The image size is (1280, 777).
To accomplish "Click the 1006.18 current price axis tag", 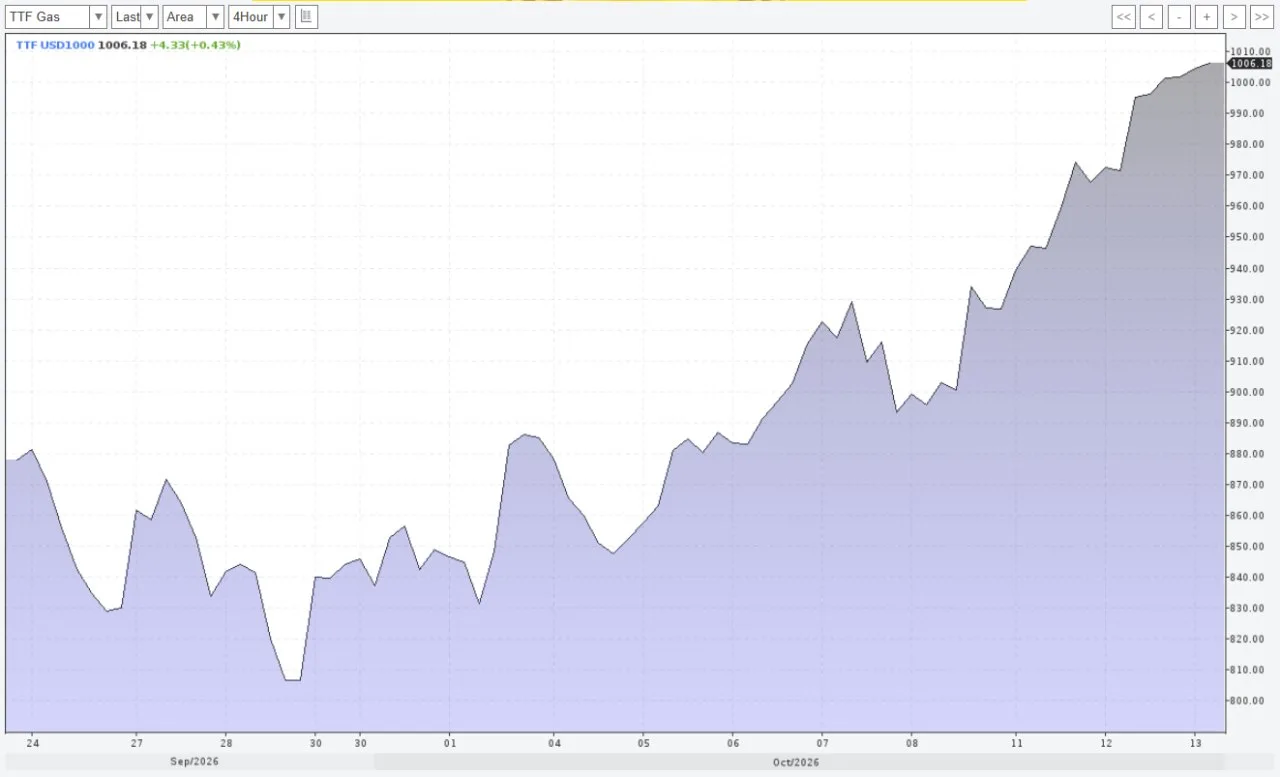I will (1250, 63).
